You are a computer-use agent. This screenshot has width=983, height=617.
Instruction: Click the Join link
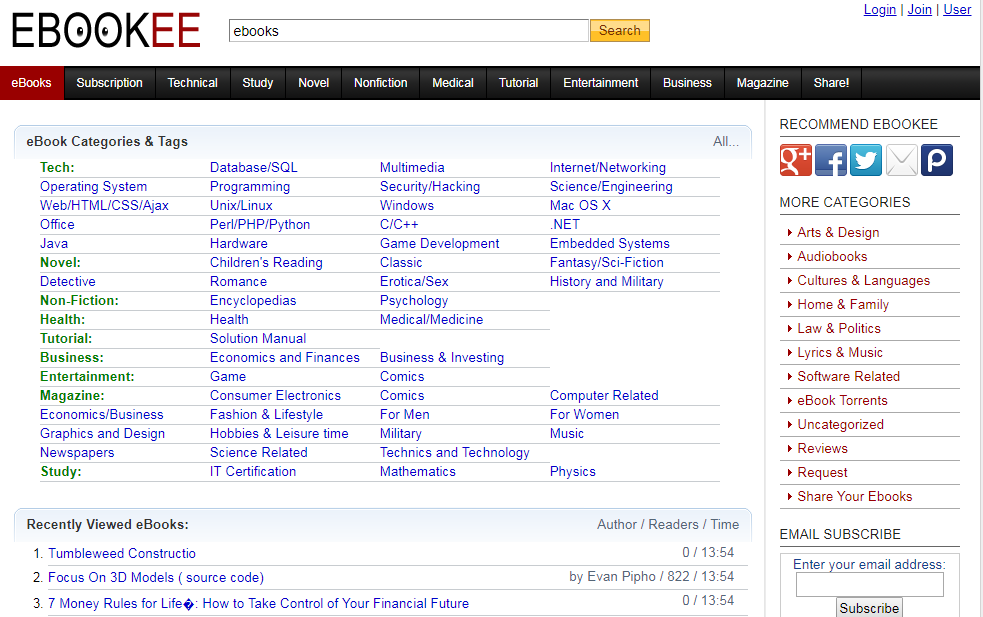920,9
